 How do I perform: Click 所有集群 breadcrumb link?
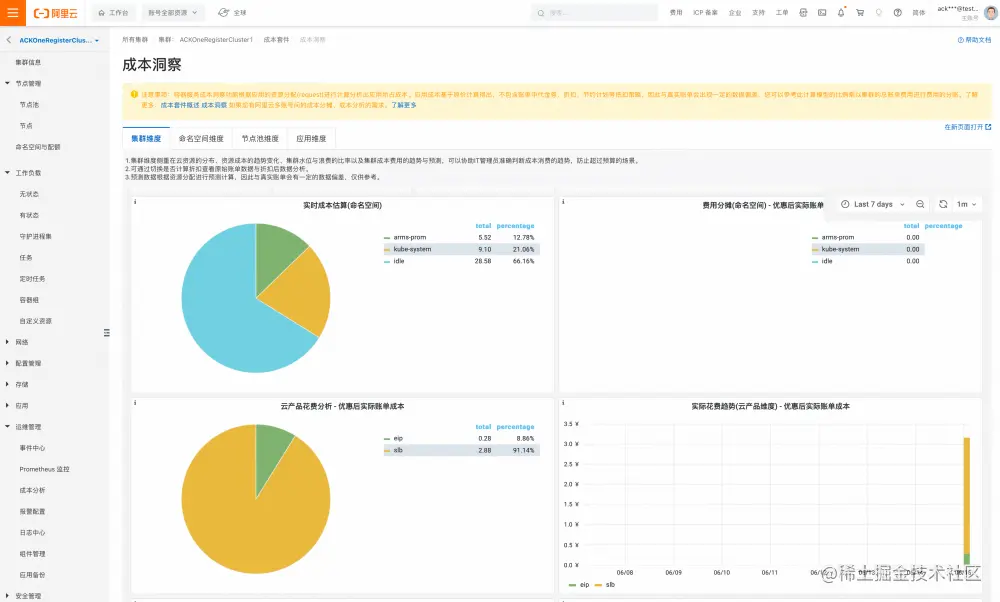click(x=135, y=40)
